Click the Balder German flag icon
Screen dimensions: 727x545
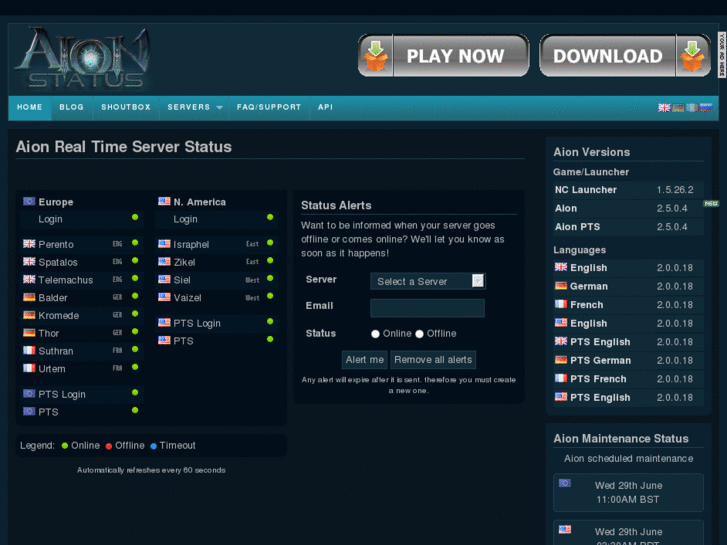29,297
